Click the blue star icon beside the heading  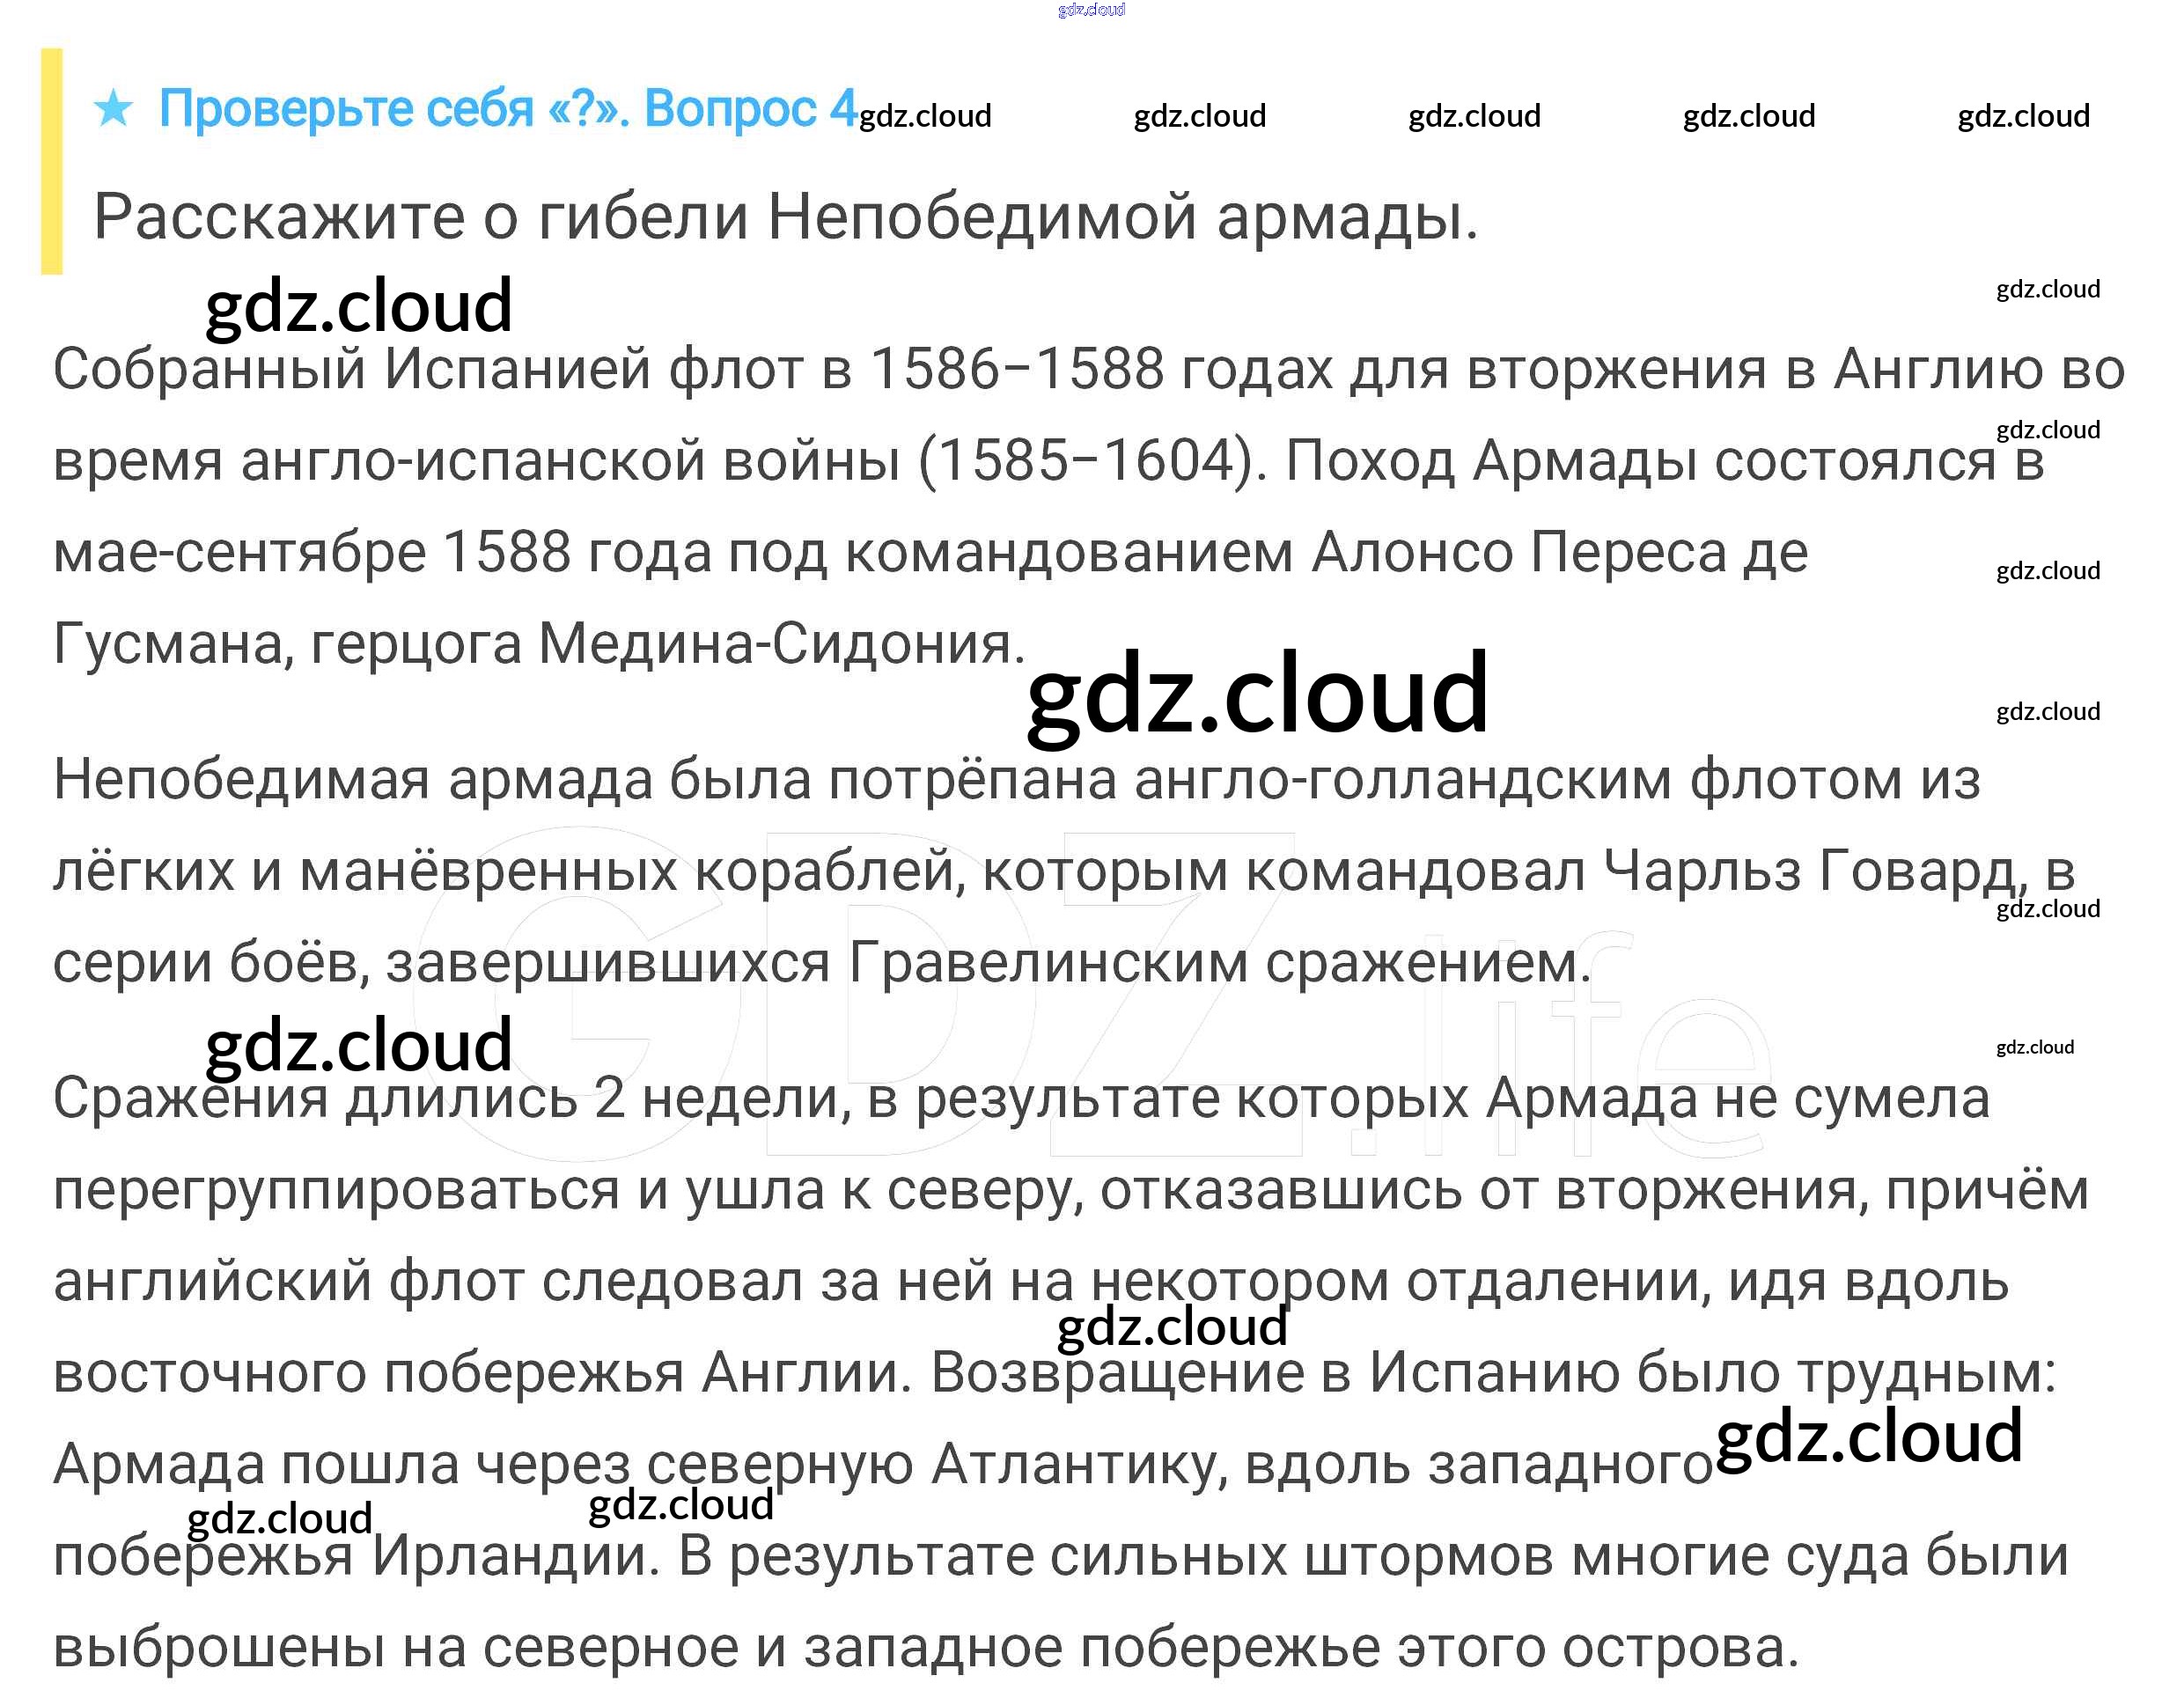click(x=113, y=108)
